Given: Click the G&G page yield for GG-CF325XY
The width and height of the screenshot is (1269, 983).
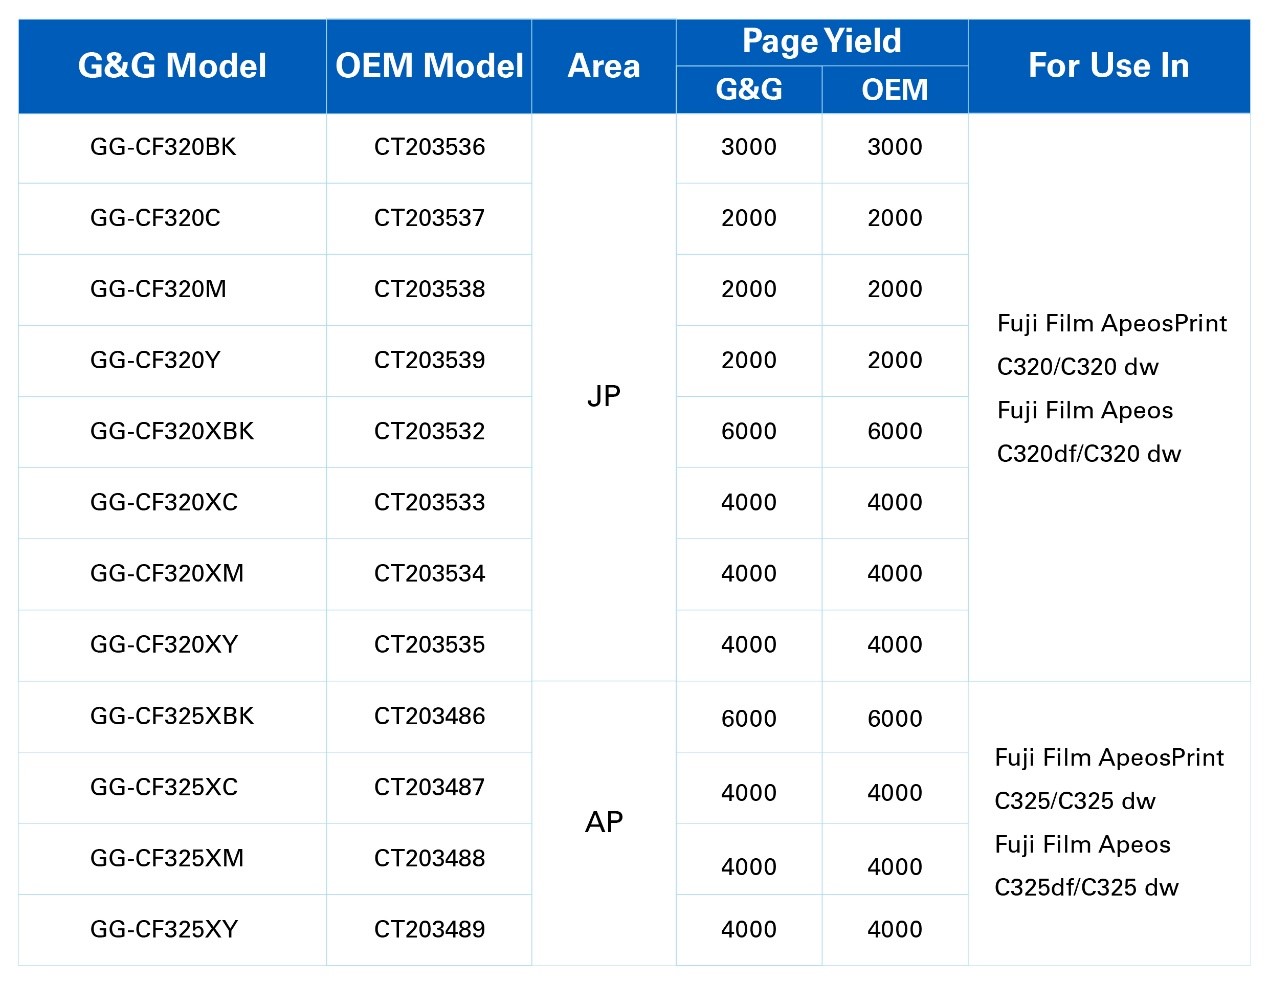Looking at the screenshot, I should [x=749, y=929].
